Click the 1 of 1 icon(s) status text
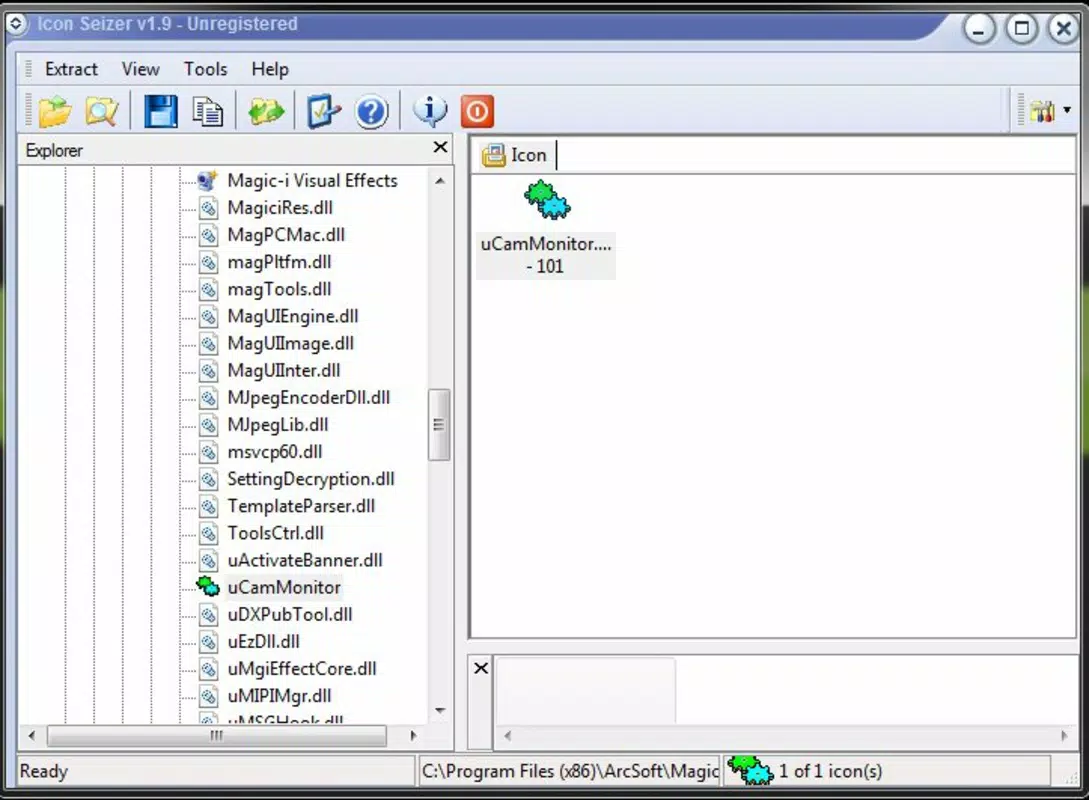Image resolution: width=1089 pixels, height=800 pixels. coord(830,771)
